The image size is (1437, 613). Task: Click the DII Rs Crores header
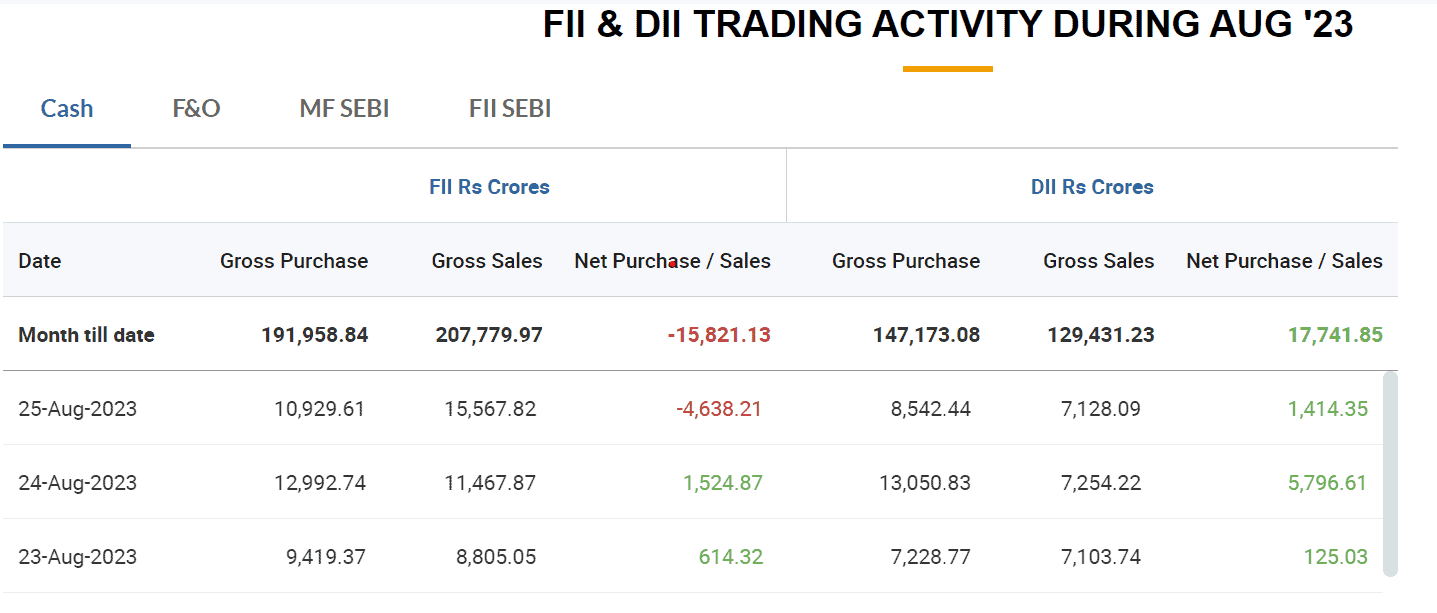1092,187
